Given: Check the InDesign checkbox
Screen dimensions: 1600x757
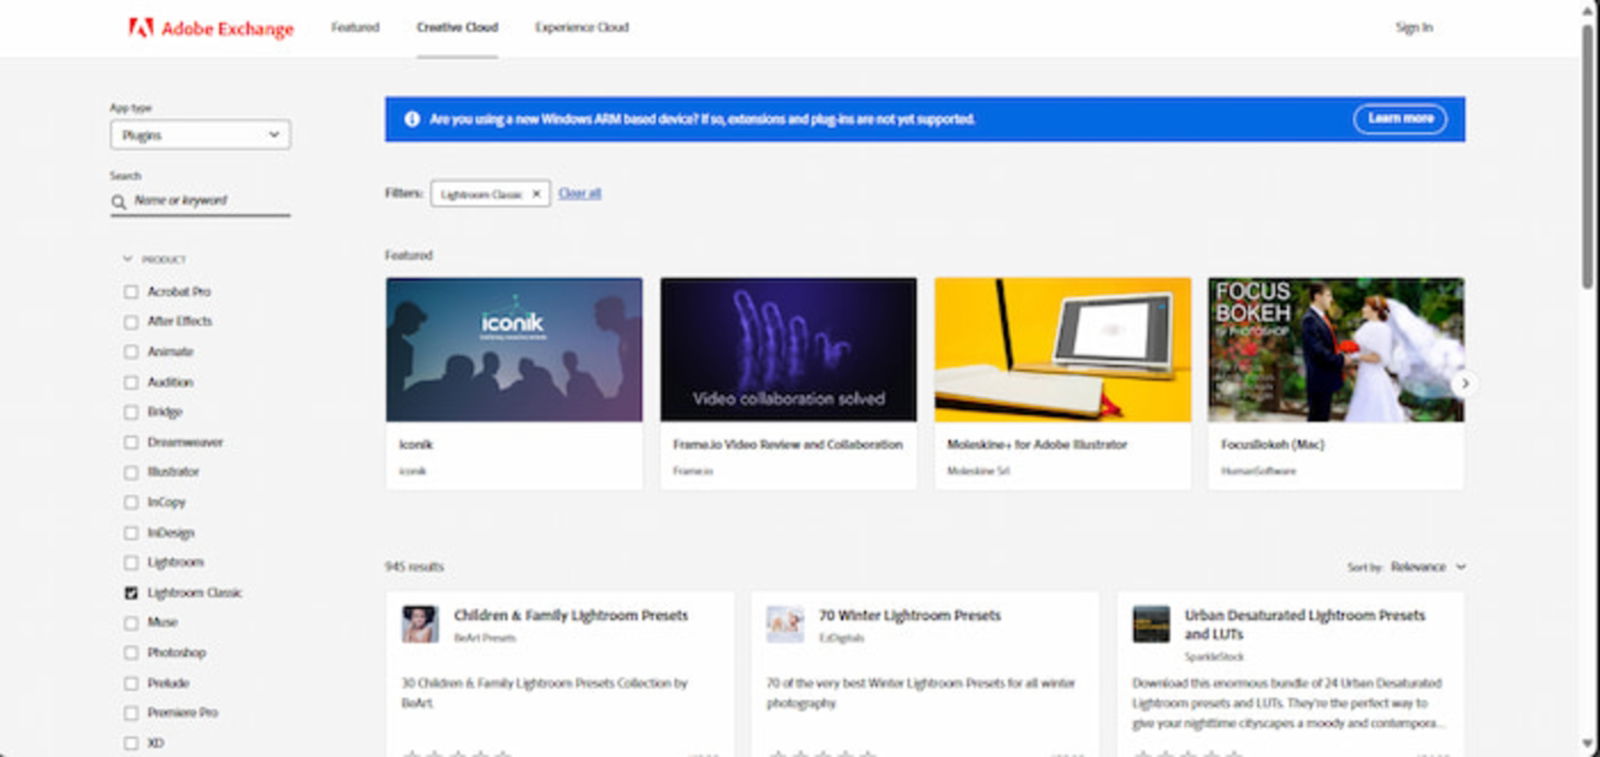Looking at the screenshot, I should (x=131, y=533).
